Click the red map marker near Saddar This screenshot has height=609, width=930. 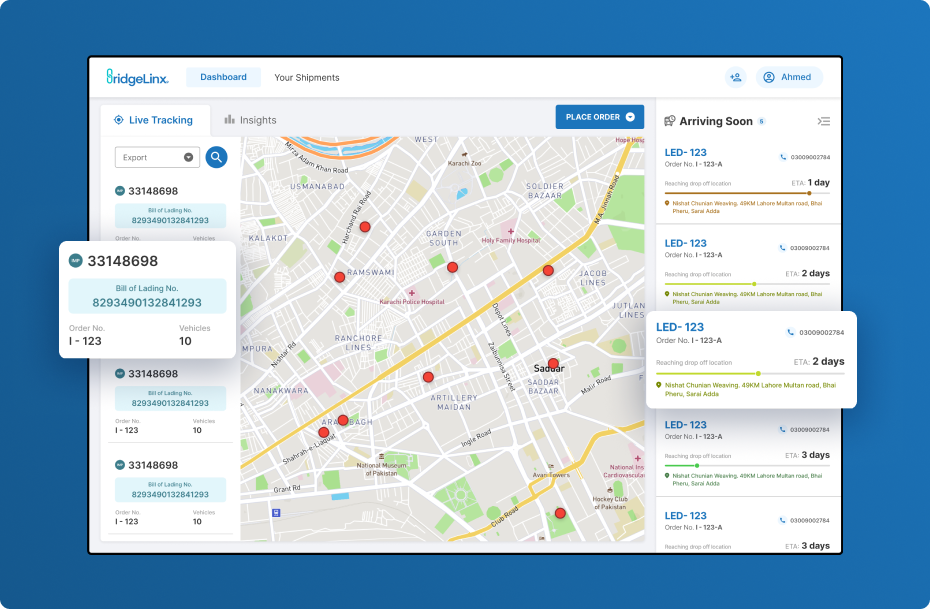(x=553, y=364)
